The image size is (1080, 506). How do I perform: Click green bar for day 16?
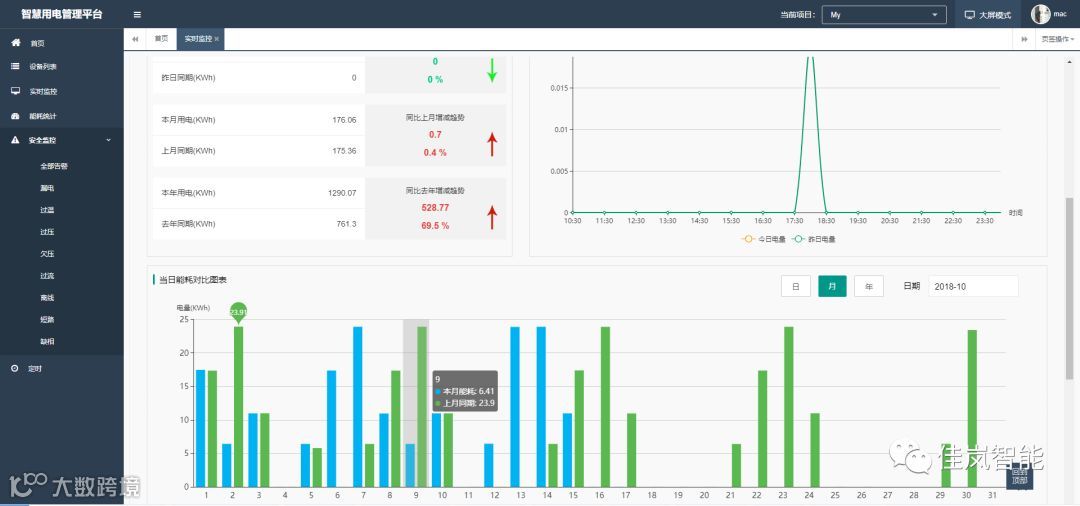(x=605, y=406)
